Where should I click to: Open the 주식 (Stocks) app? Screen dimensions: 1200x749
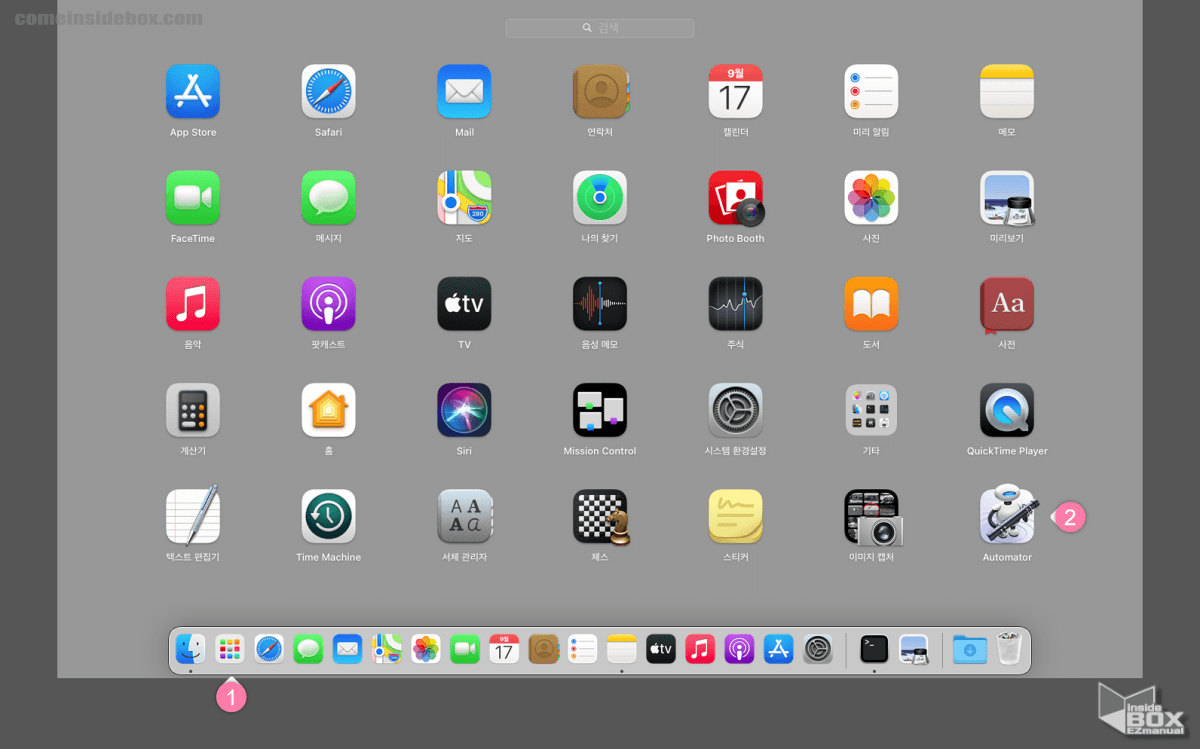click(x=735, y=304)
